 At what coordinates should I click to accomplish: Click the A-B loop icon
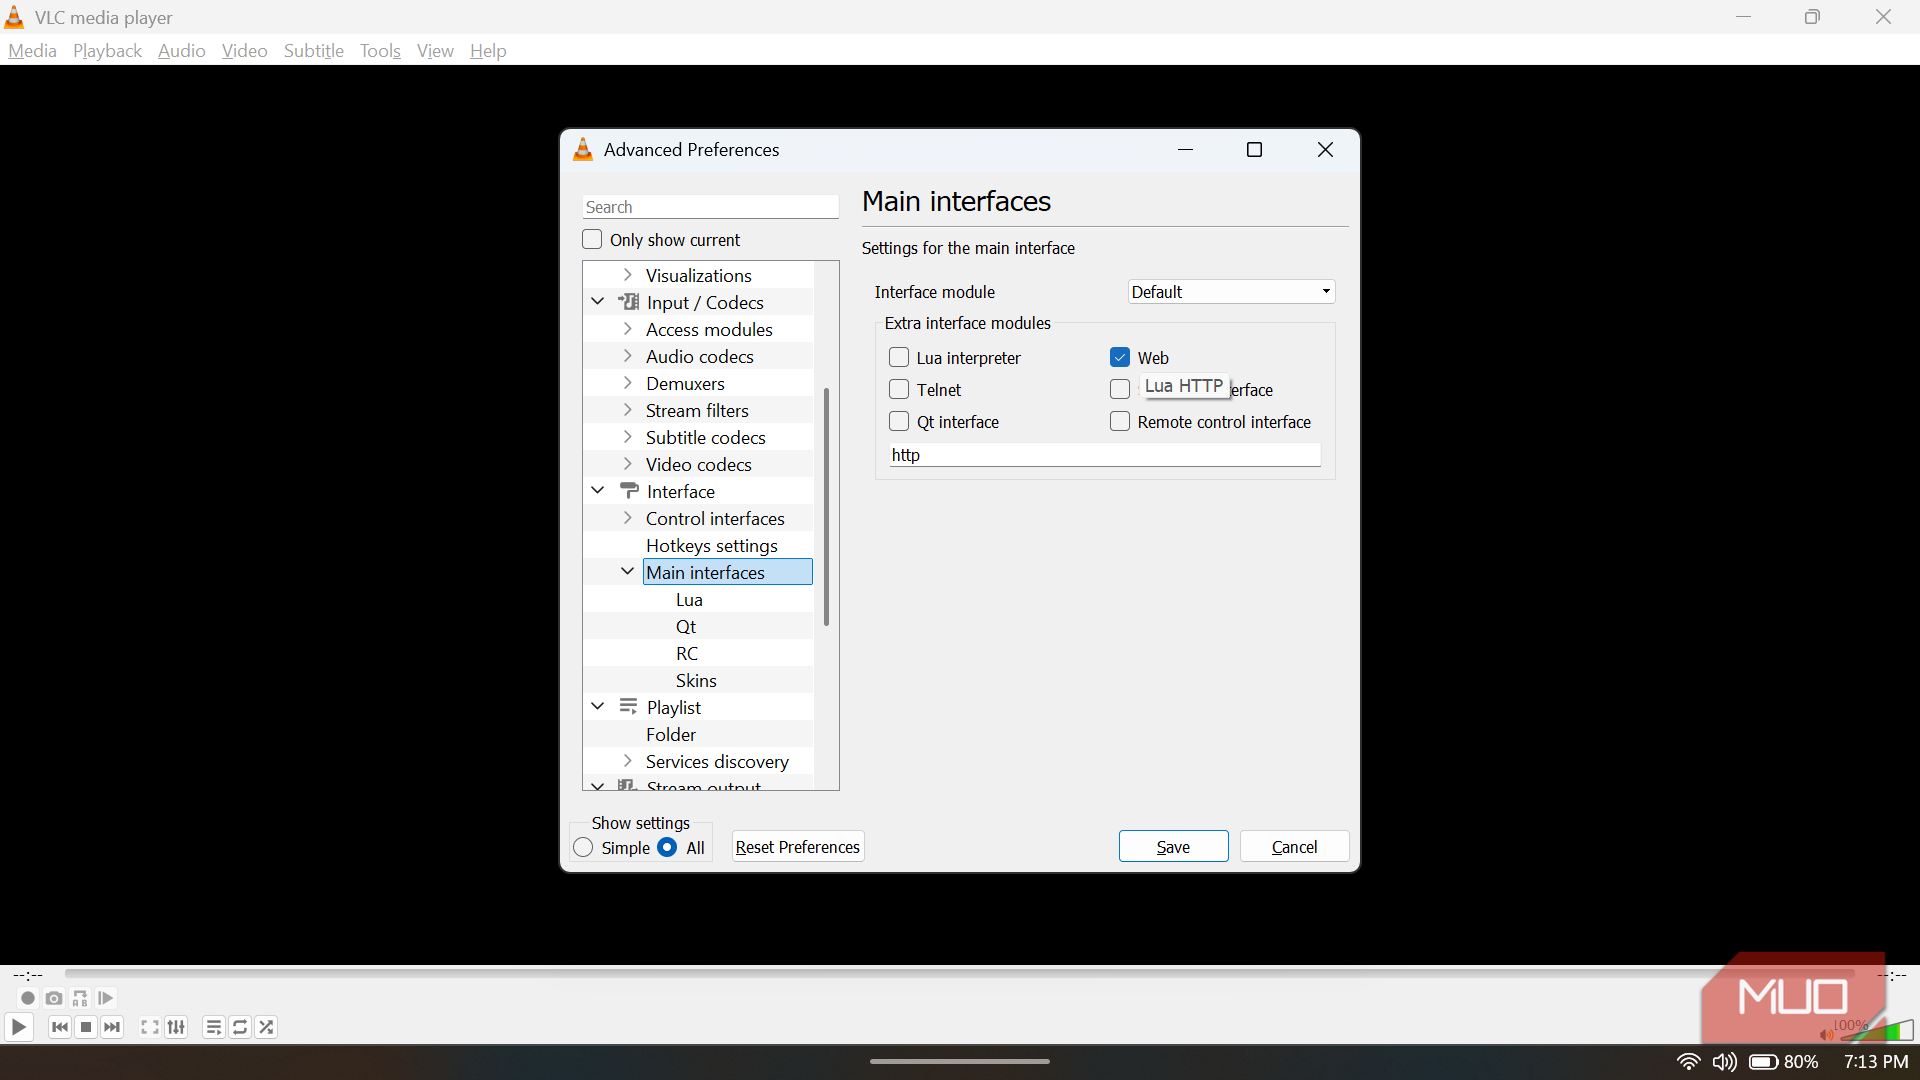point(80,998)
